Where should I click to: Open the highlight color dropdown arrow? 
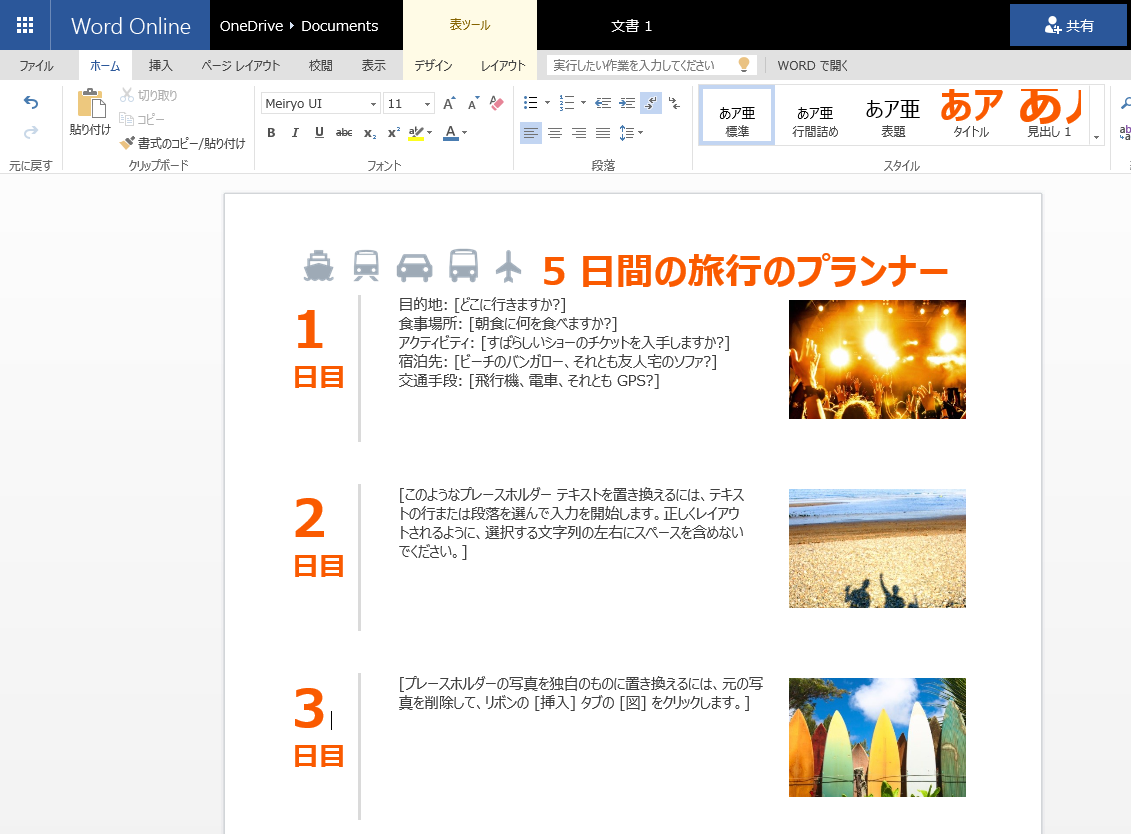click(430, 133)
